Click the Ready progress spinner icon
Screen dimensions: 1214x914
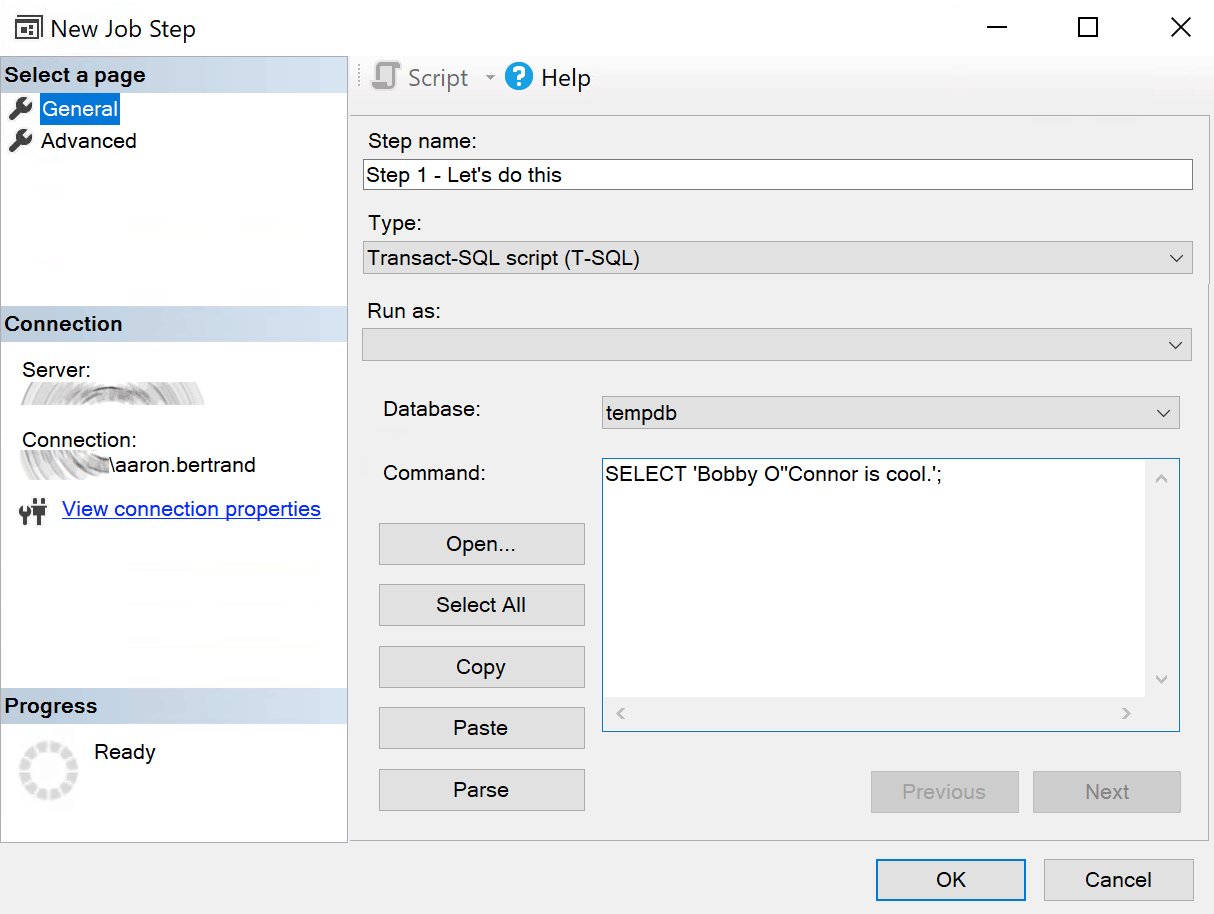coord(48,769)
